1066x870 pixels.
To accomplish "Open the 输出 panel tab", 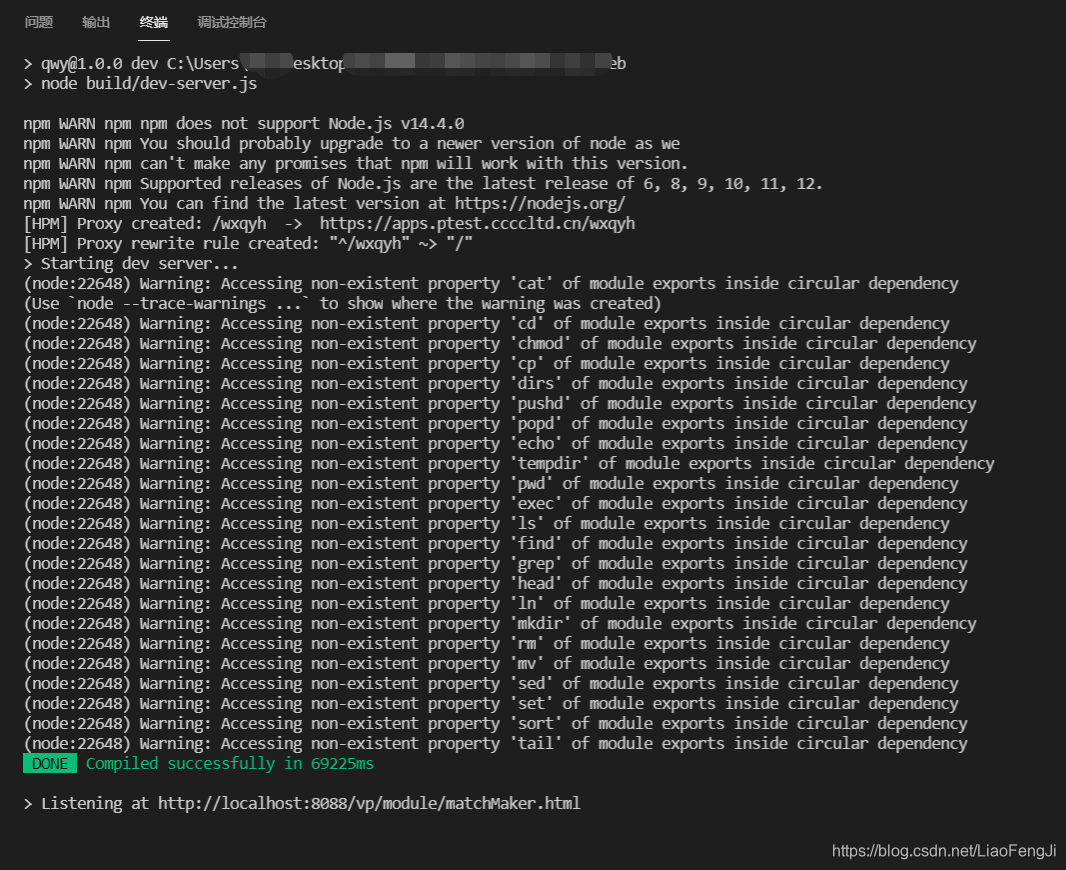I will click(96, 22).
